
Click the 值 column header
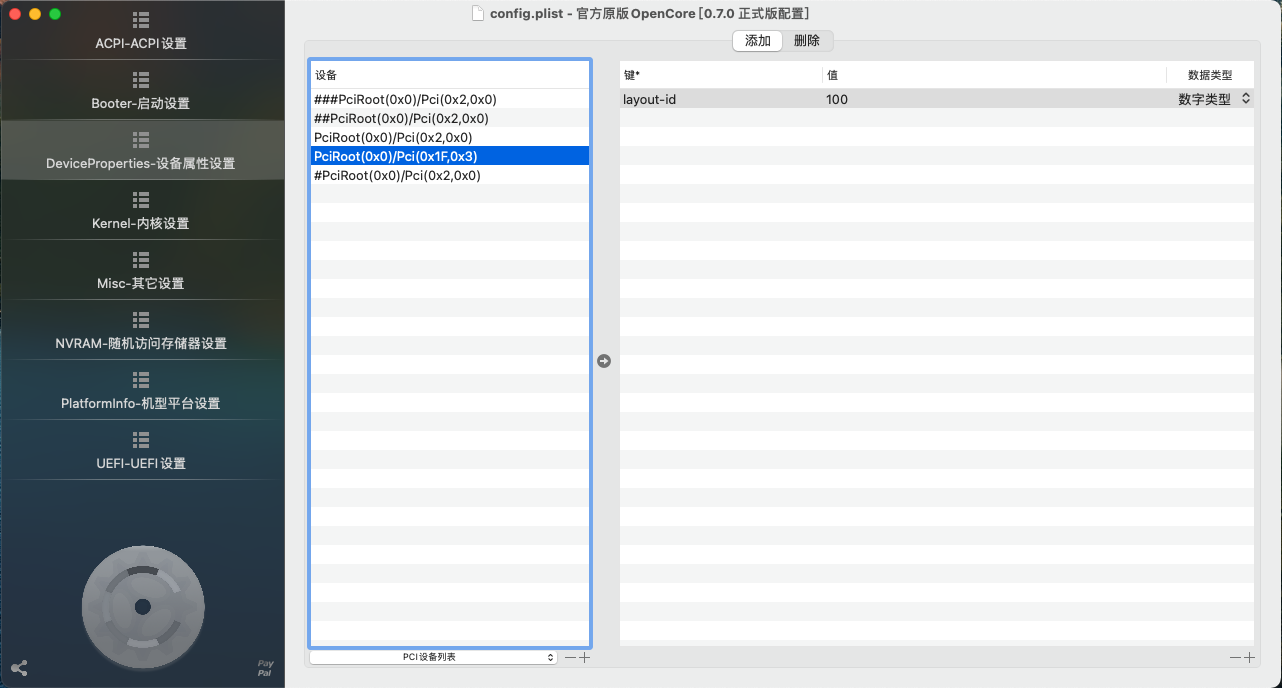995,75
